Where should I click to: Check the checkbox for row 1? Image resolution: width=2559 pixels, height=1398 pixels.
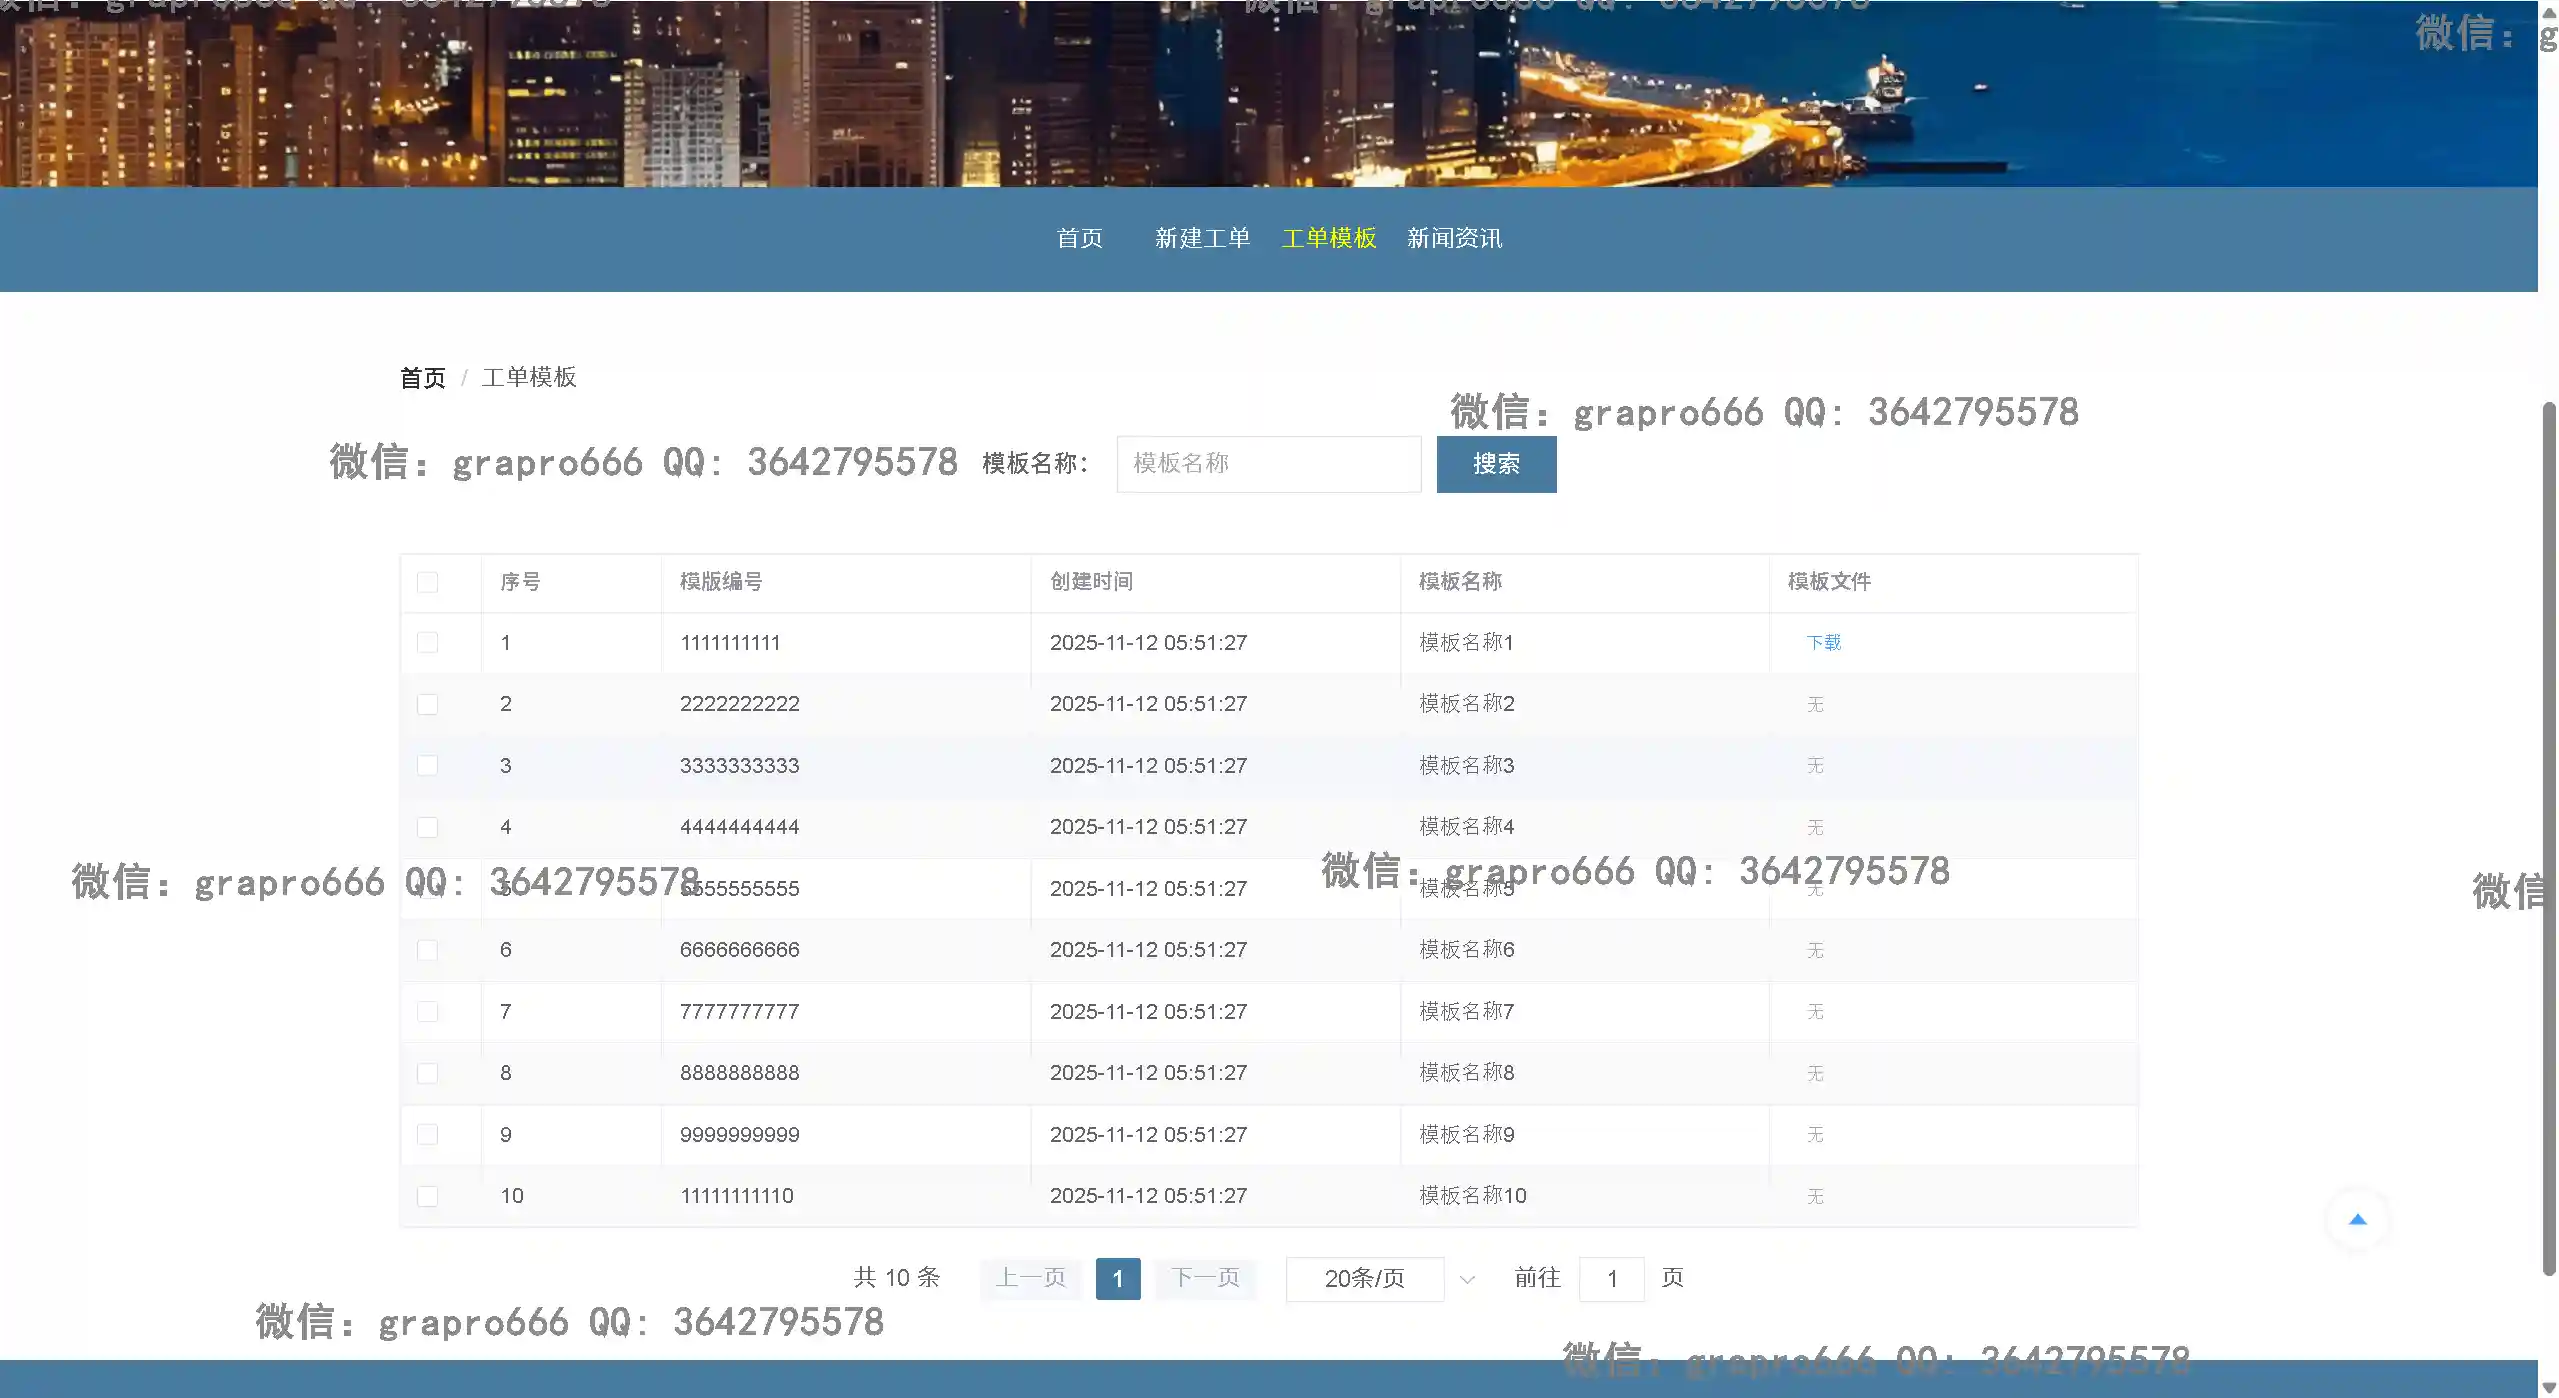click(427, 643)
